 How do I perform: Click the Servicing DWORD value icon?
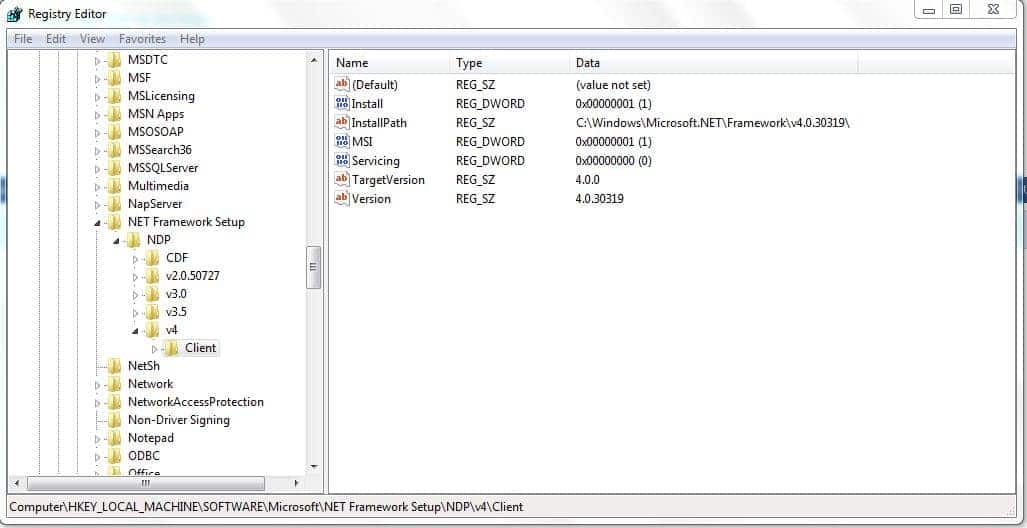point(342,160)
